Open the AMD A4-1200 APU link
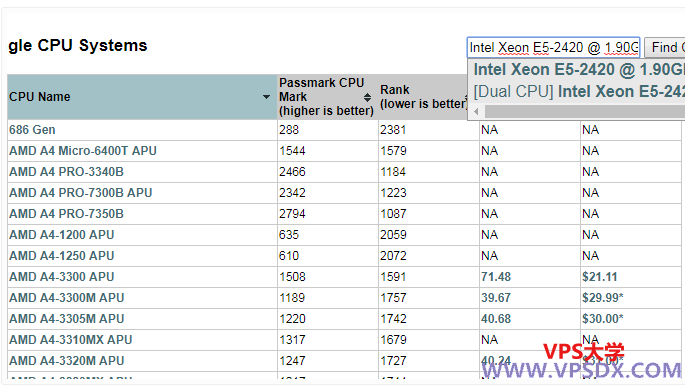 coord(62,235)
